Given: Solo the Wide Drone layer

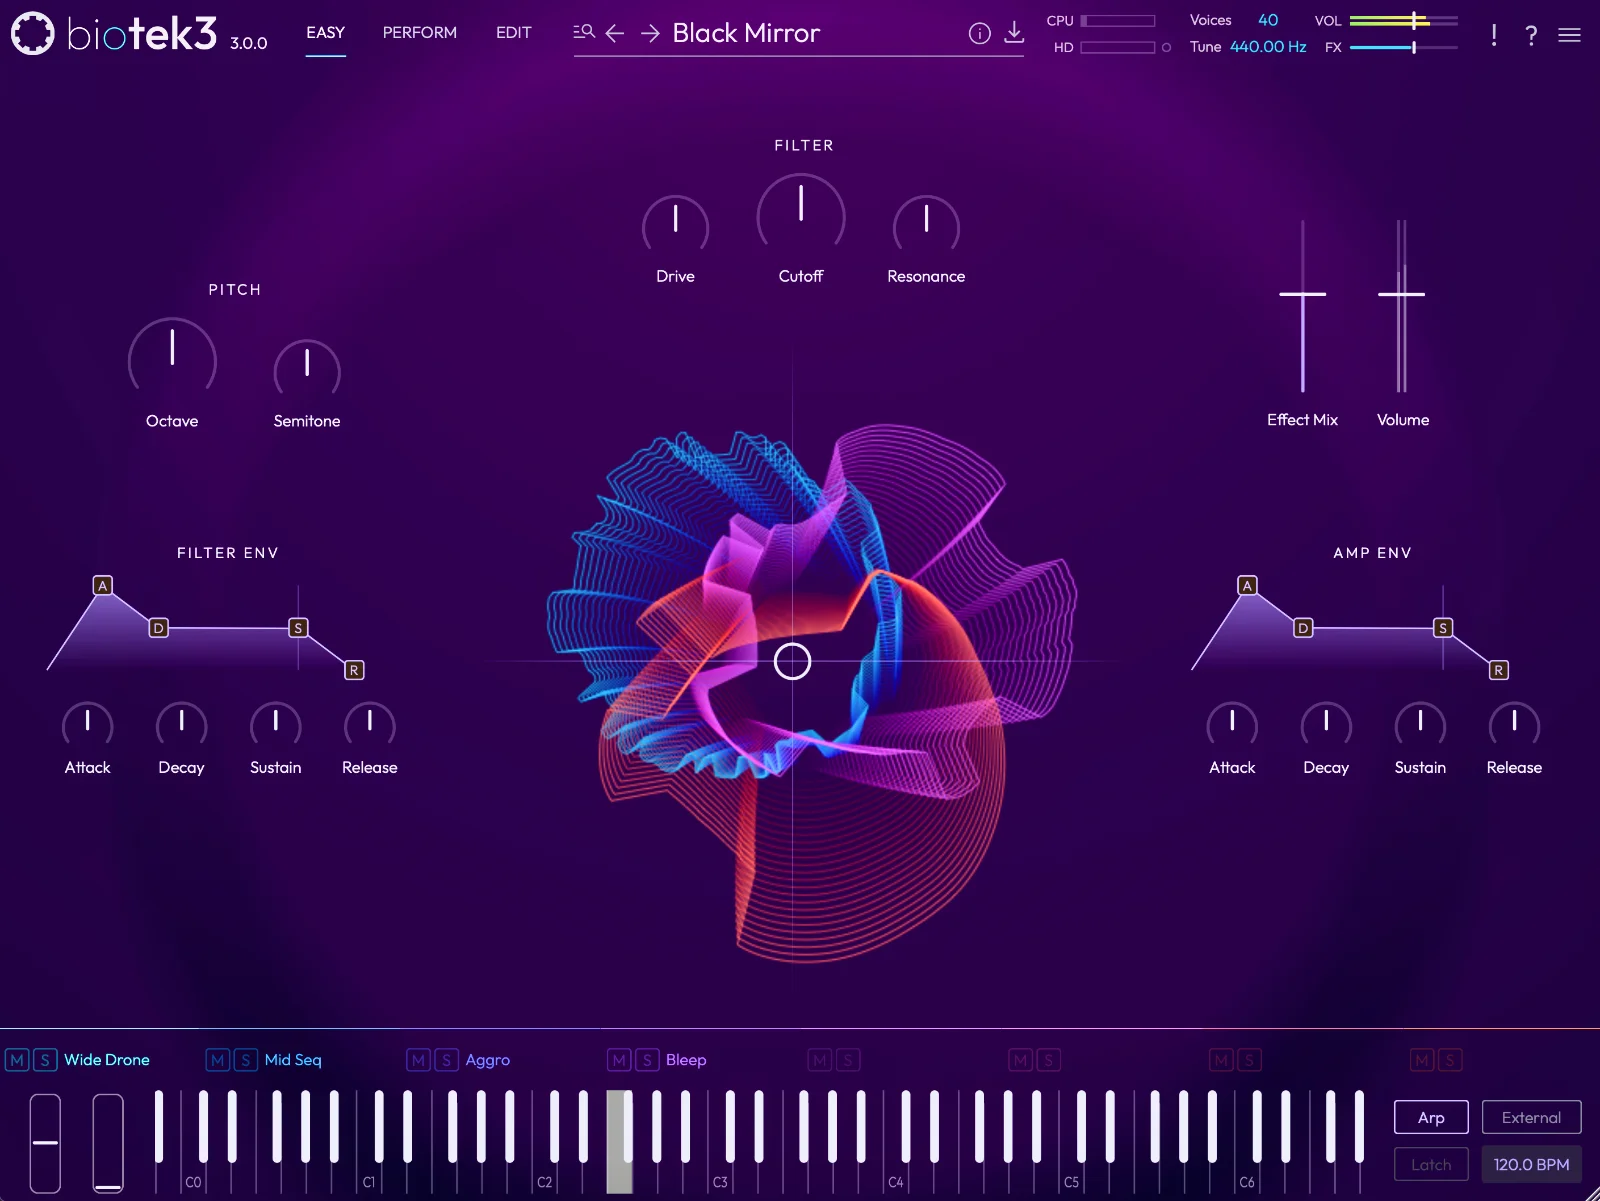Looking at the screenshot, I should [45, 1060].
